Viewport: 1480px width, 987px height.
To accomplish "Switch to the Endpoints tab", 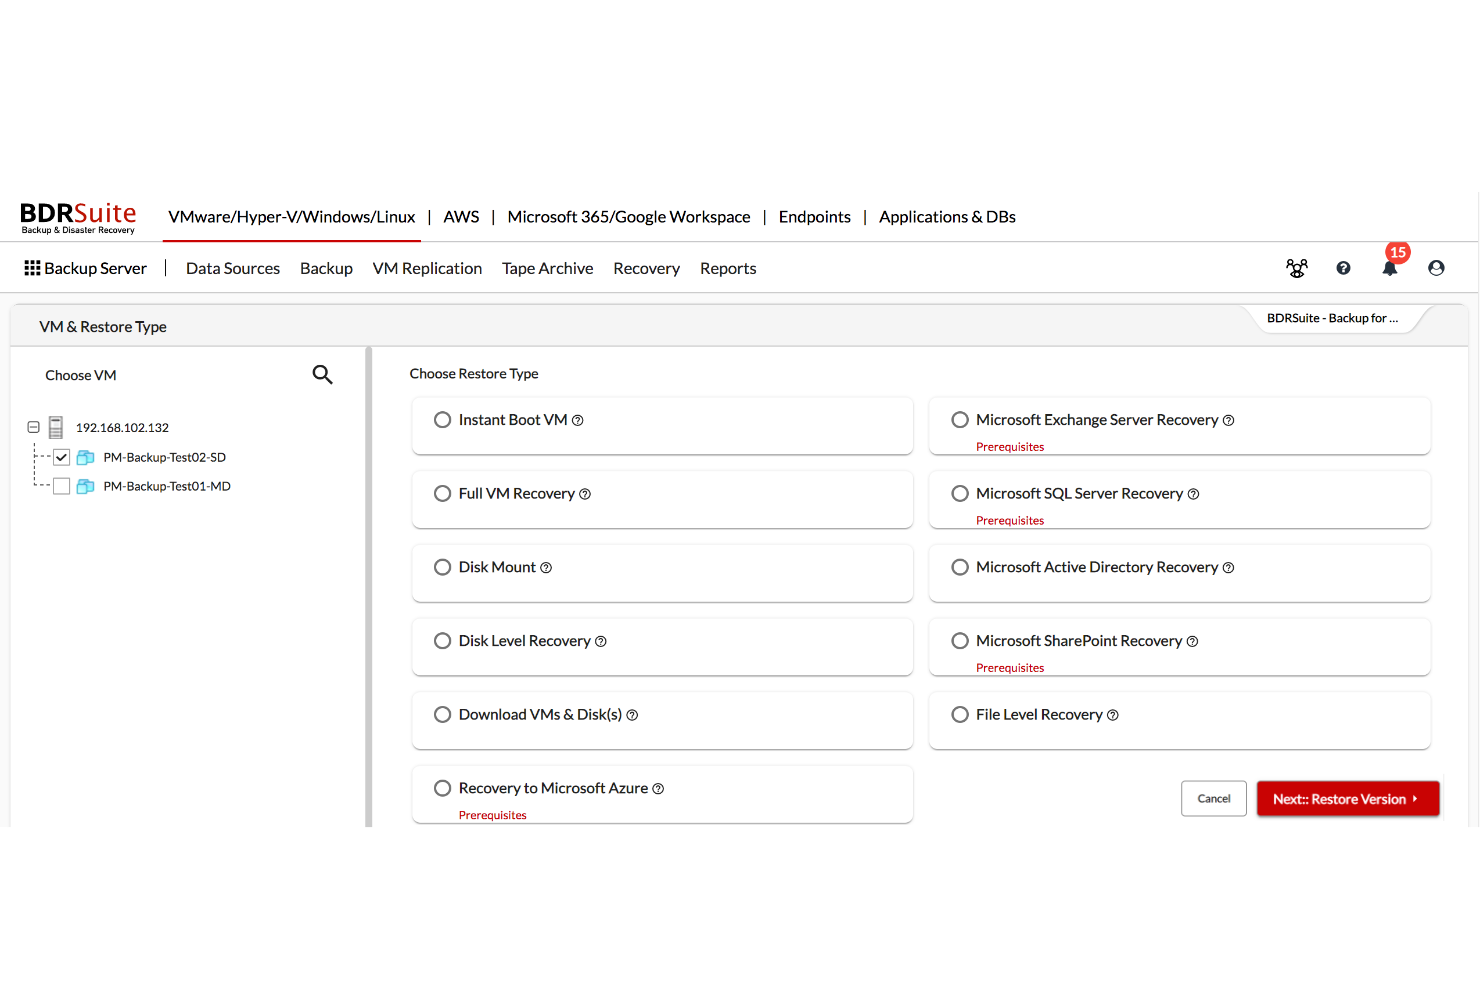I will click(x=815, y=217).
